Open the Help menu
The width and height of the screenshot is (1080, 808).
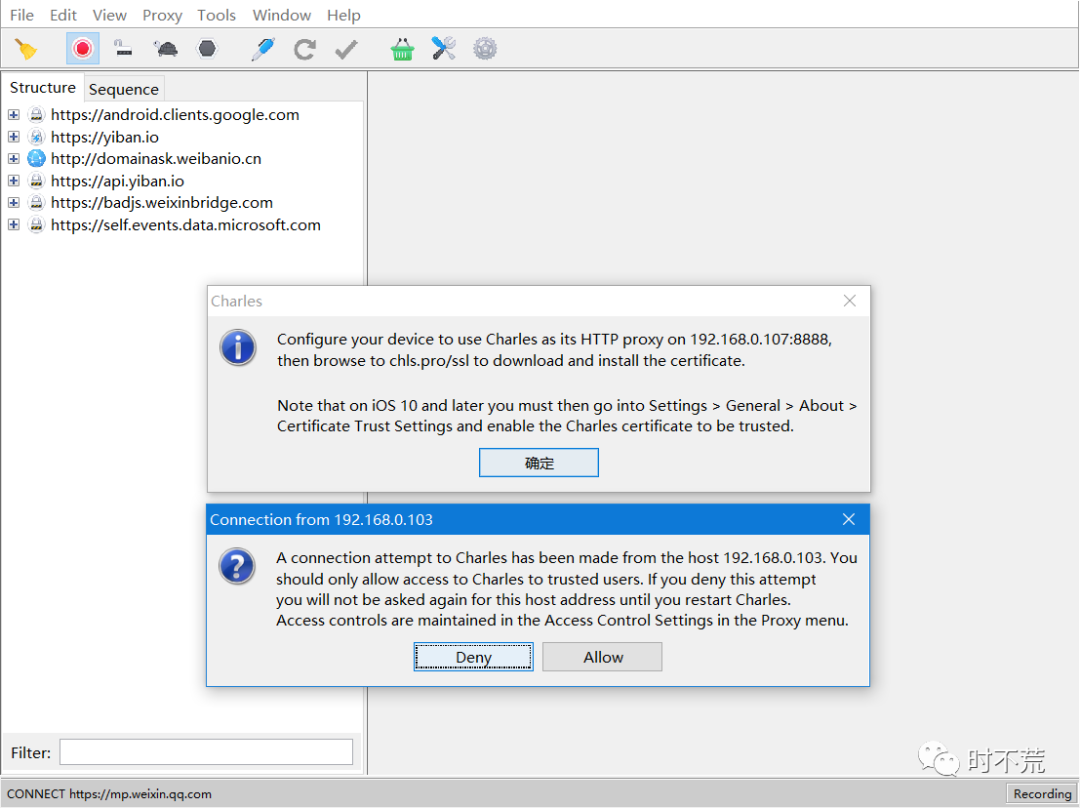(x=343, y=14)
